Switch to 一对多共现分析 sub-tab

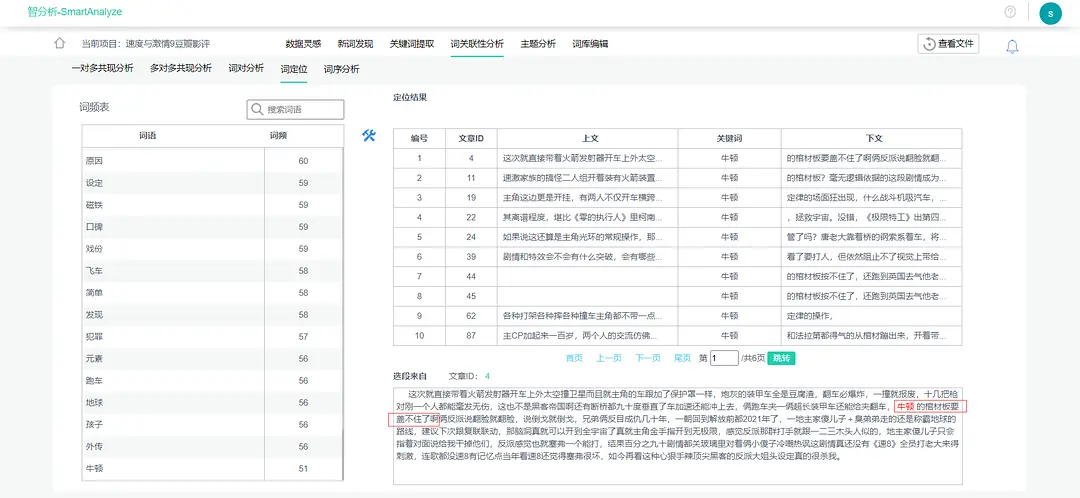point(103,68)
